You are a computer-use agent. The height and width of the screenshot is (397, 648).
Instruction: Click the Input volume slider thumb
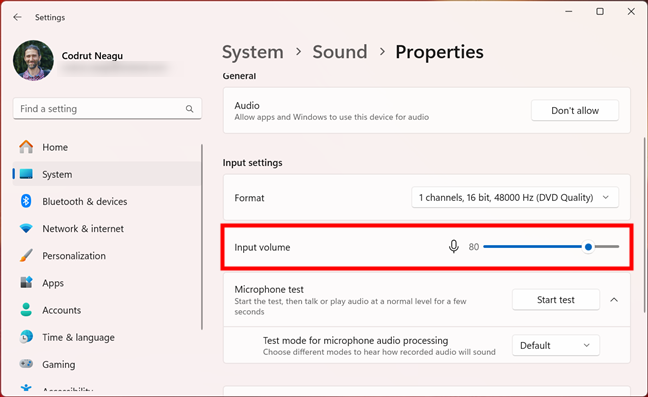[588, 247]
